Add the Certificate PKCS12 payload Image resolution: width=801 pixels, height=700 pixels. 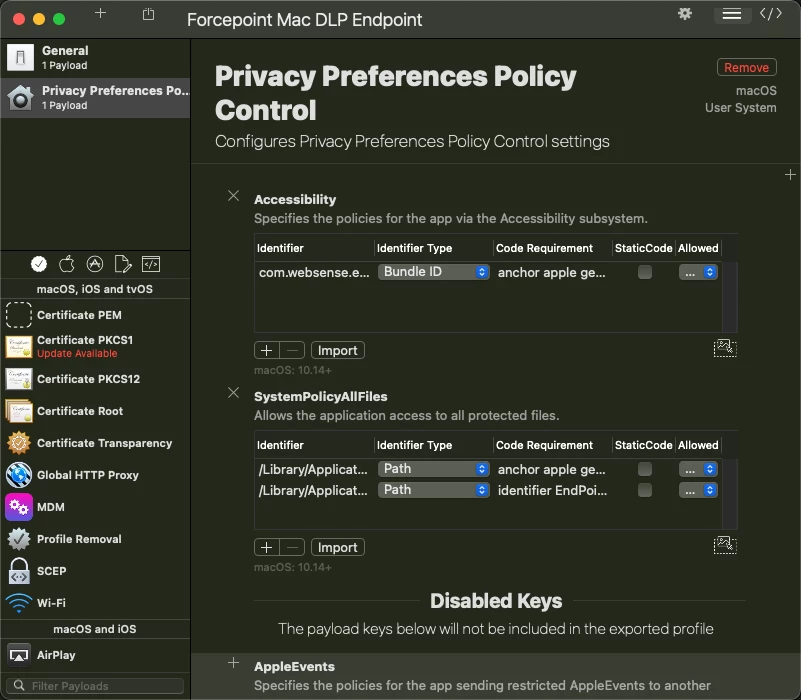95,379
